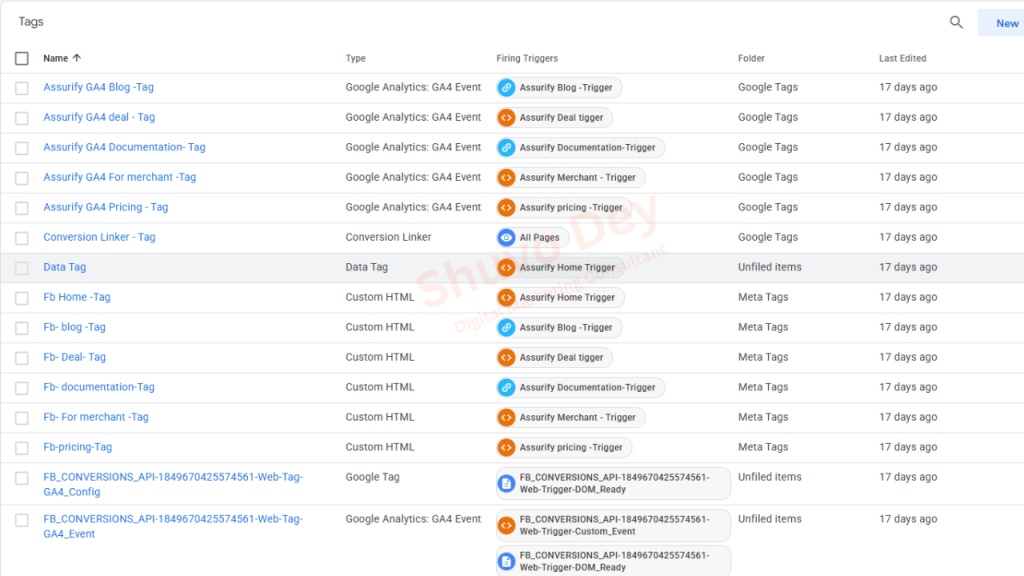Click trigger icon in Fb- Deal- Tag row

[x=506, y=358]
